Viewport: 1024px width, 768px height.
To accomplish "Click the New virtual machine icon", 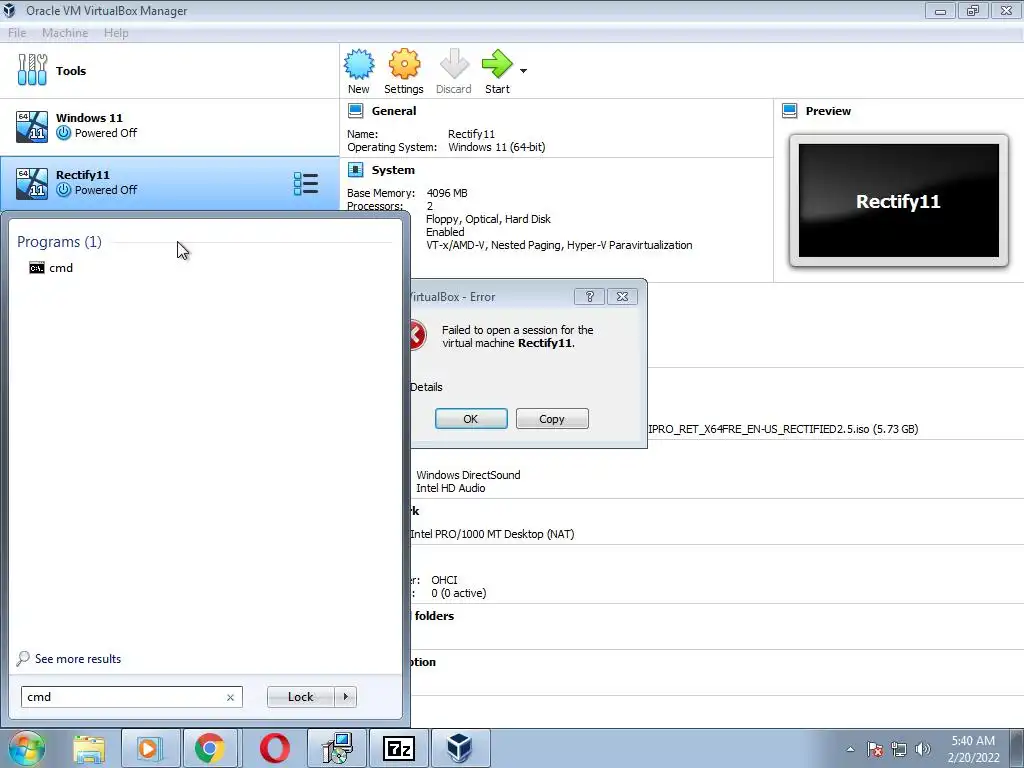I will click(359, 65).
